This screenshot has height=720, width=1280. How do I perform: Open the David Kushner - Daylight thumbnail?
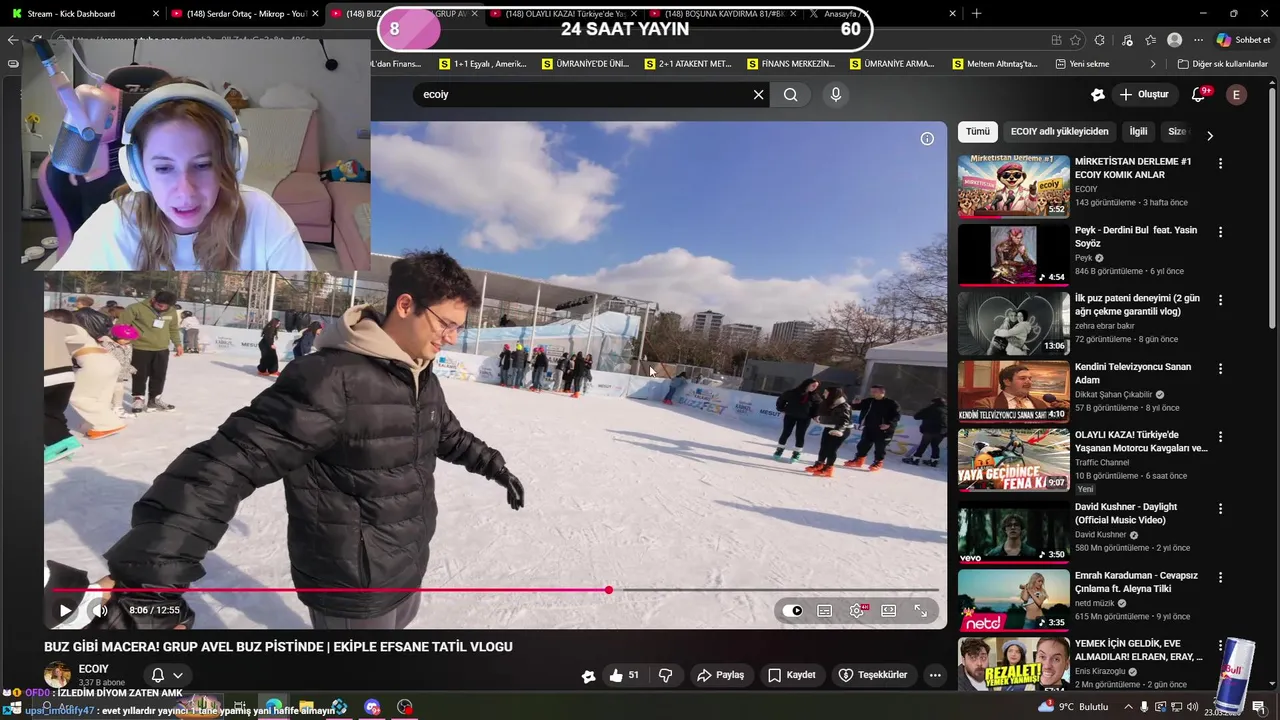point(1013,531)
